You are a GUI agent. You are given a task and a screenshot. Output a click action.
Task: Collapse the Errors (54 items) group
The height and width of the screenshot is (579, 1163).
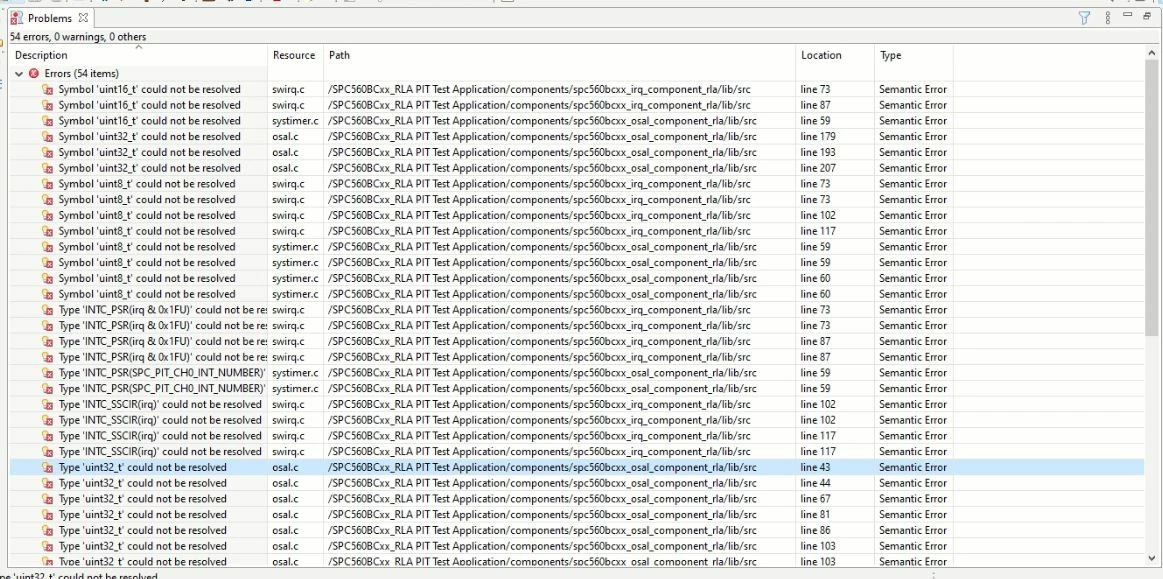click(x=19, y=73)
